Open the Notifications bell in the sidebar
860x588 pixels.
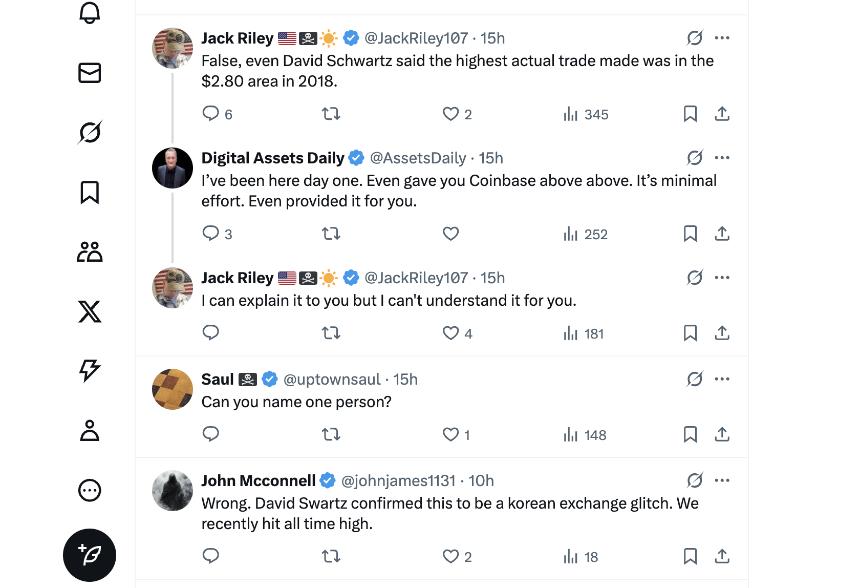point(90,13)
